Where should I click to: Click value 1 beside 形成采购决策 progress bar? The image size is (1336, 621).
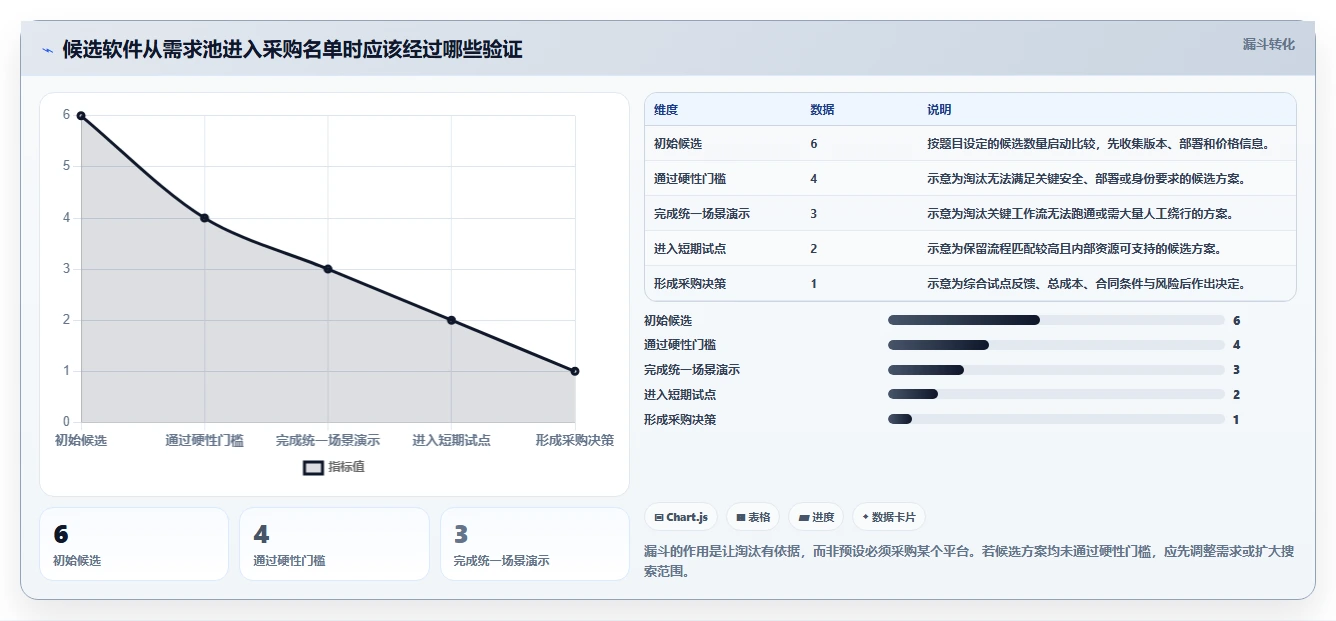1236,419
